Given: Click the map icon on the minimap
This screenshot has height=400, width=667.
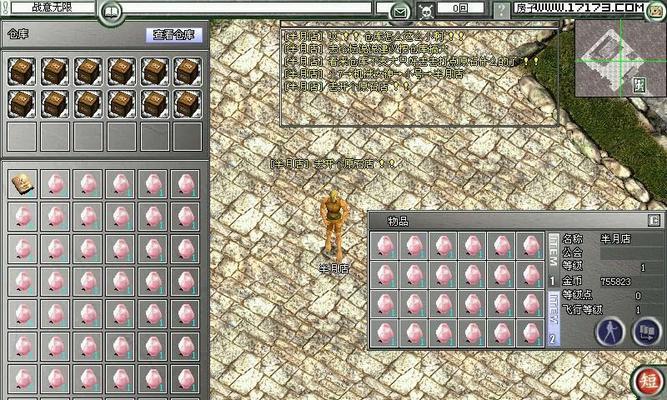Looking at the screenshot, I should pos(639,86).
